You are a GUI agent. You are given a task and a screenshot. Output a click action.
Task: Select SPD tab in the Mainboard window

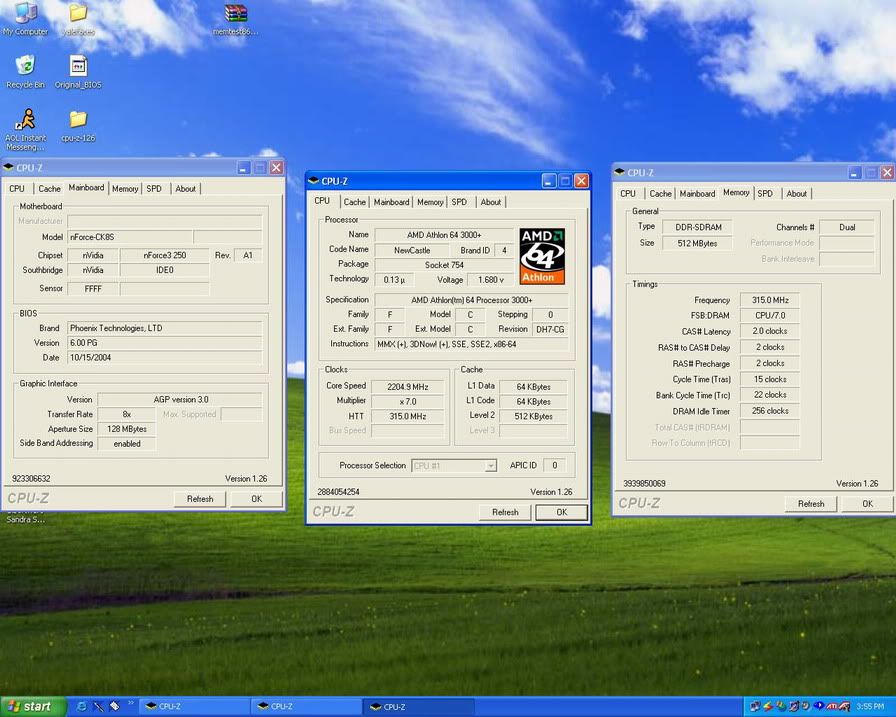pyautogui.click(x=154, y=189)
